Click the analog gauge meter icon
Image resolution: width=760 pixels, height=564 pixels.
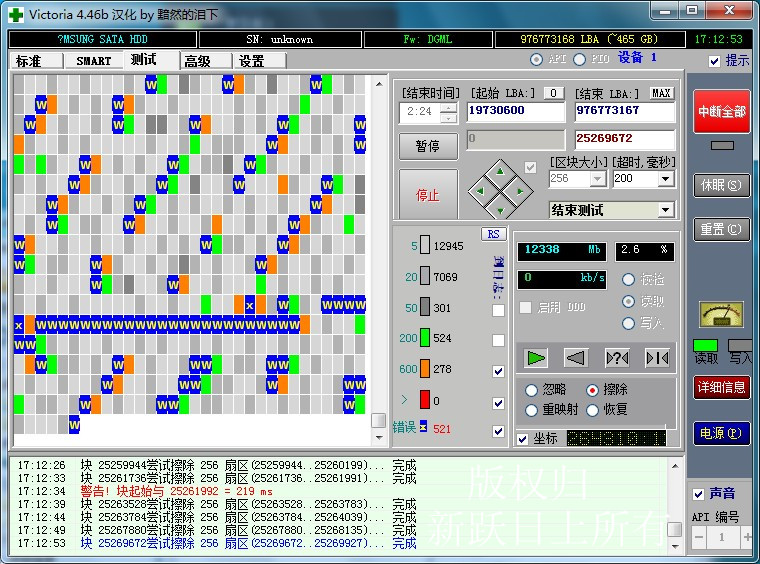[x=721, y=313]
